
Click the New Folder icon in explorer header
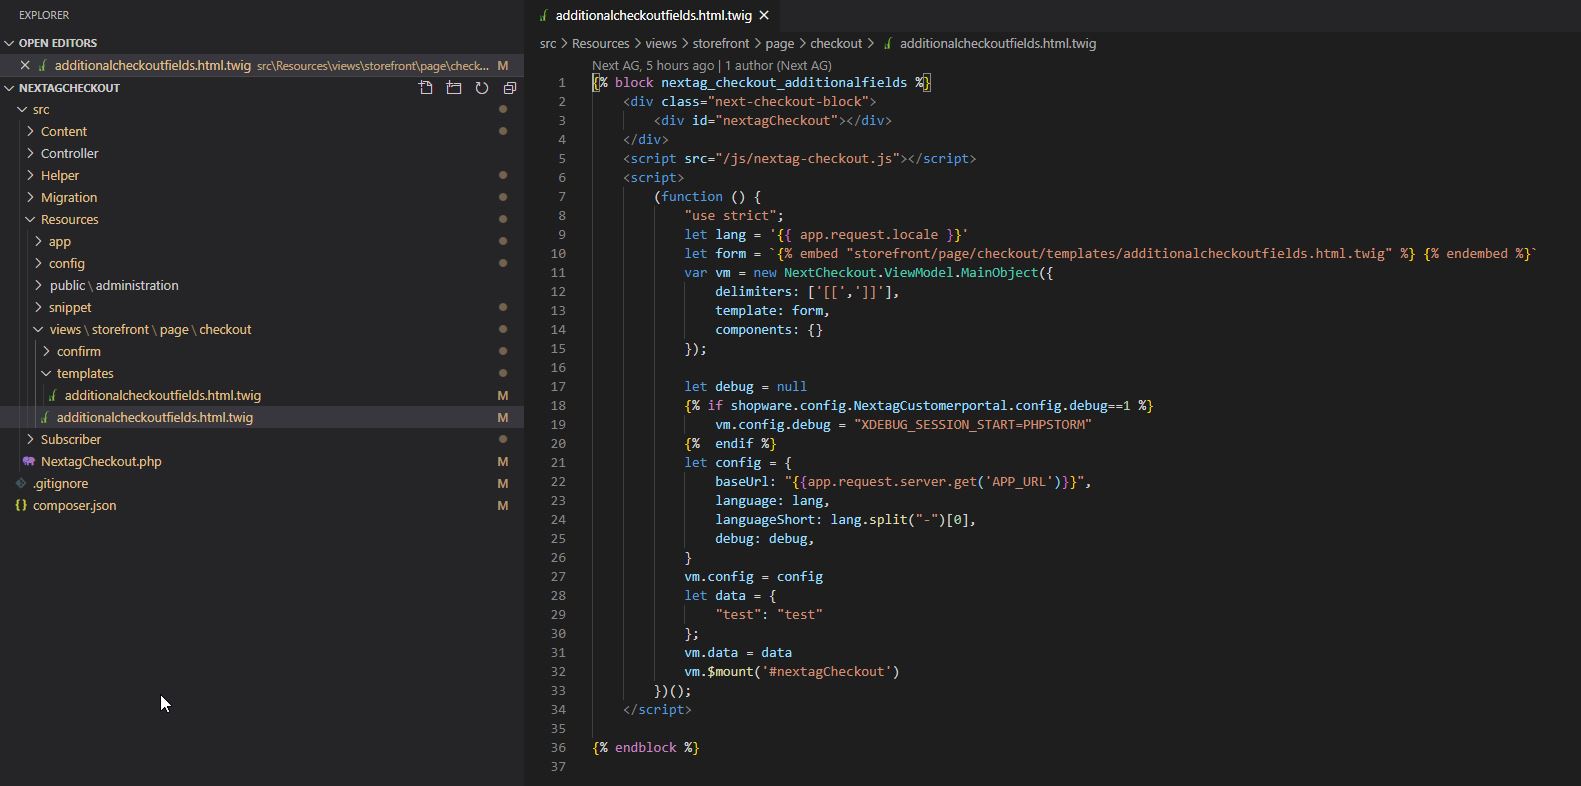[454, 88]
